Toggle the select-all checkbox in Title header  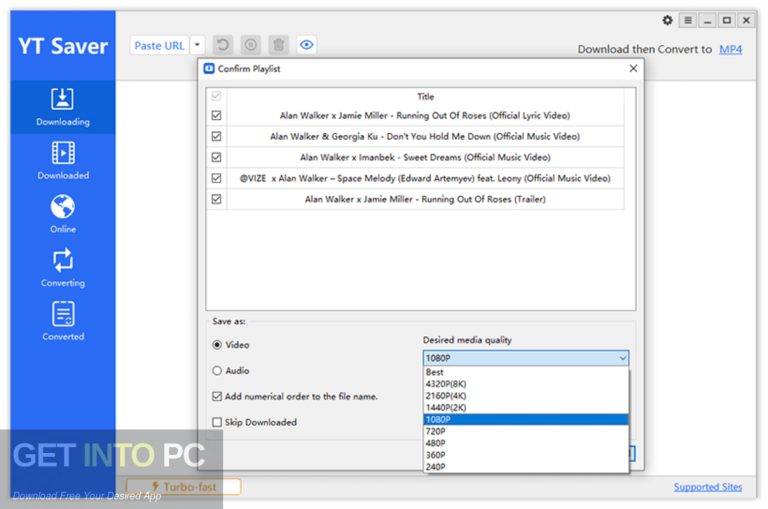pyautogui.click(x=216, y=96)
